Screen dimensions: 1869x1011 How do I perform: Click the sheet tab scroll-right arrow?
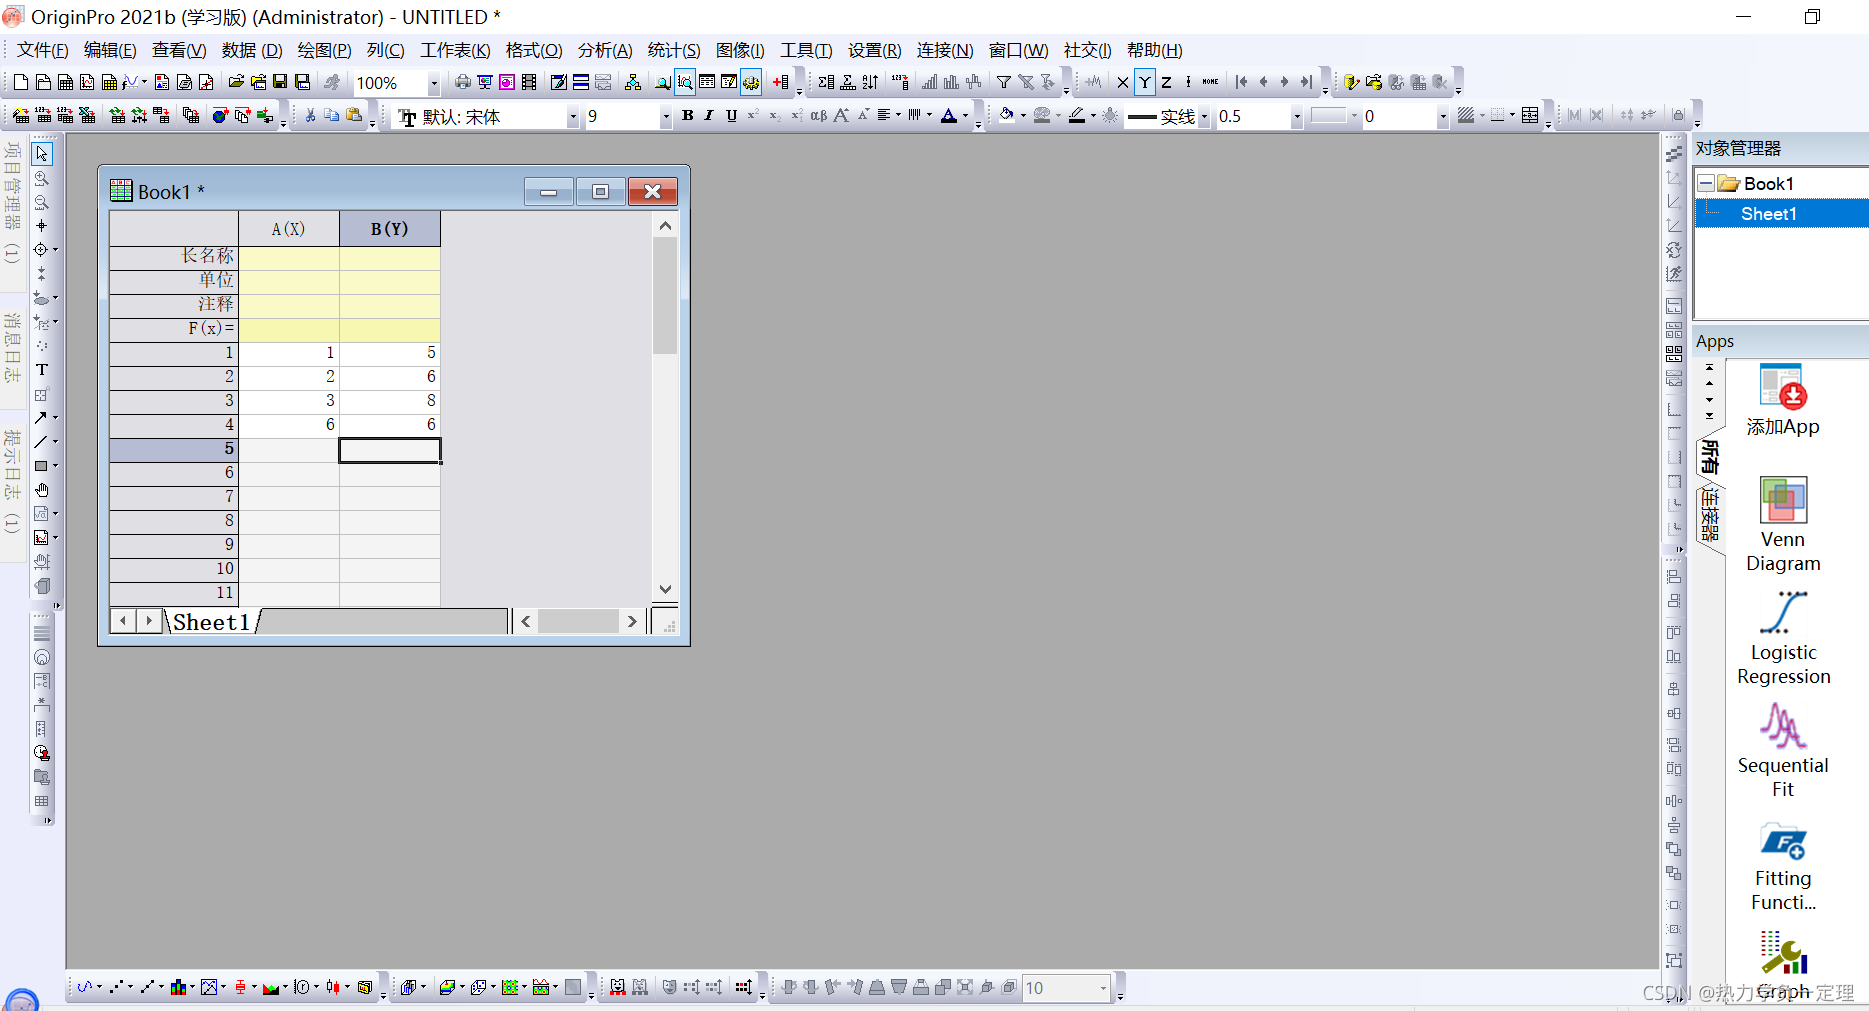click(149, 621)
